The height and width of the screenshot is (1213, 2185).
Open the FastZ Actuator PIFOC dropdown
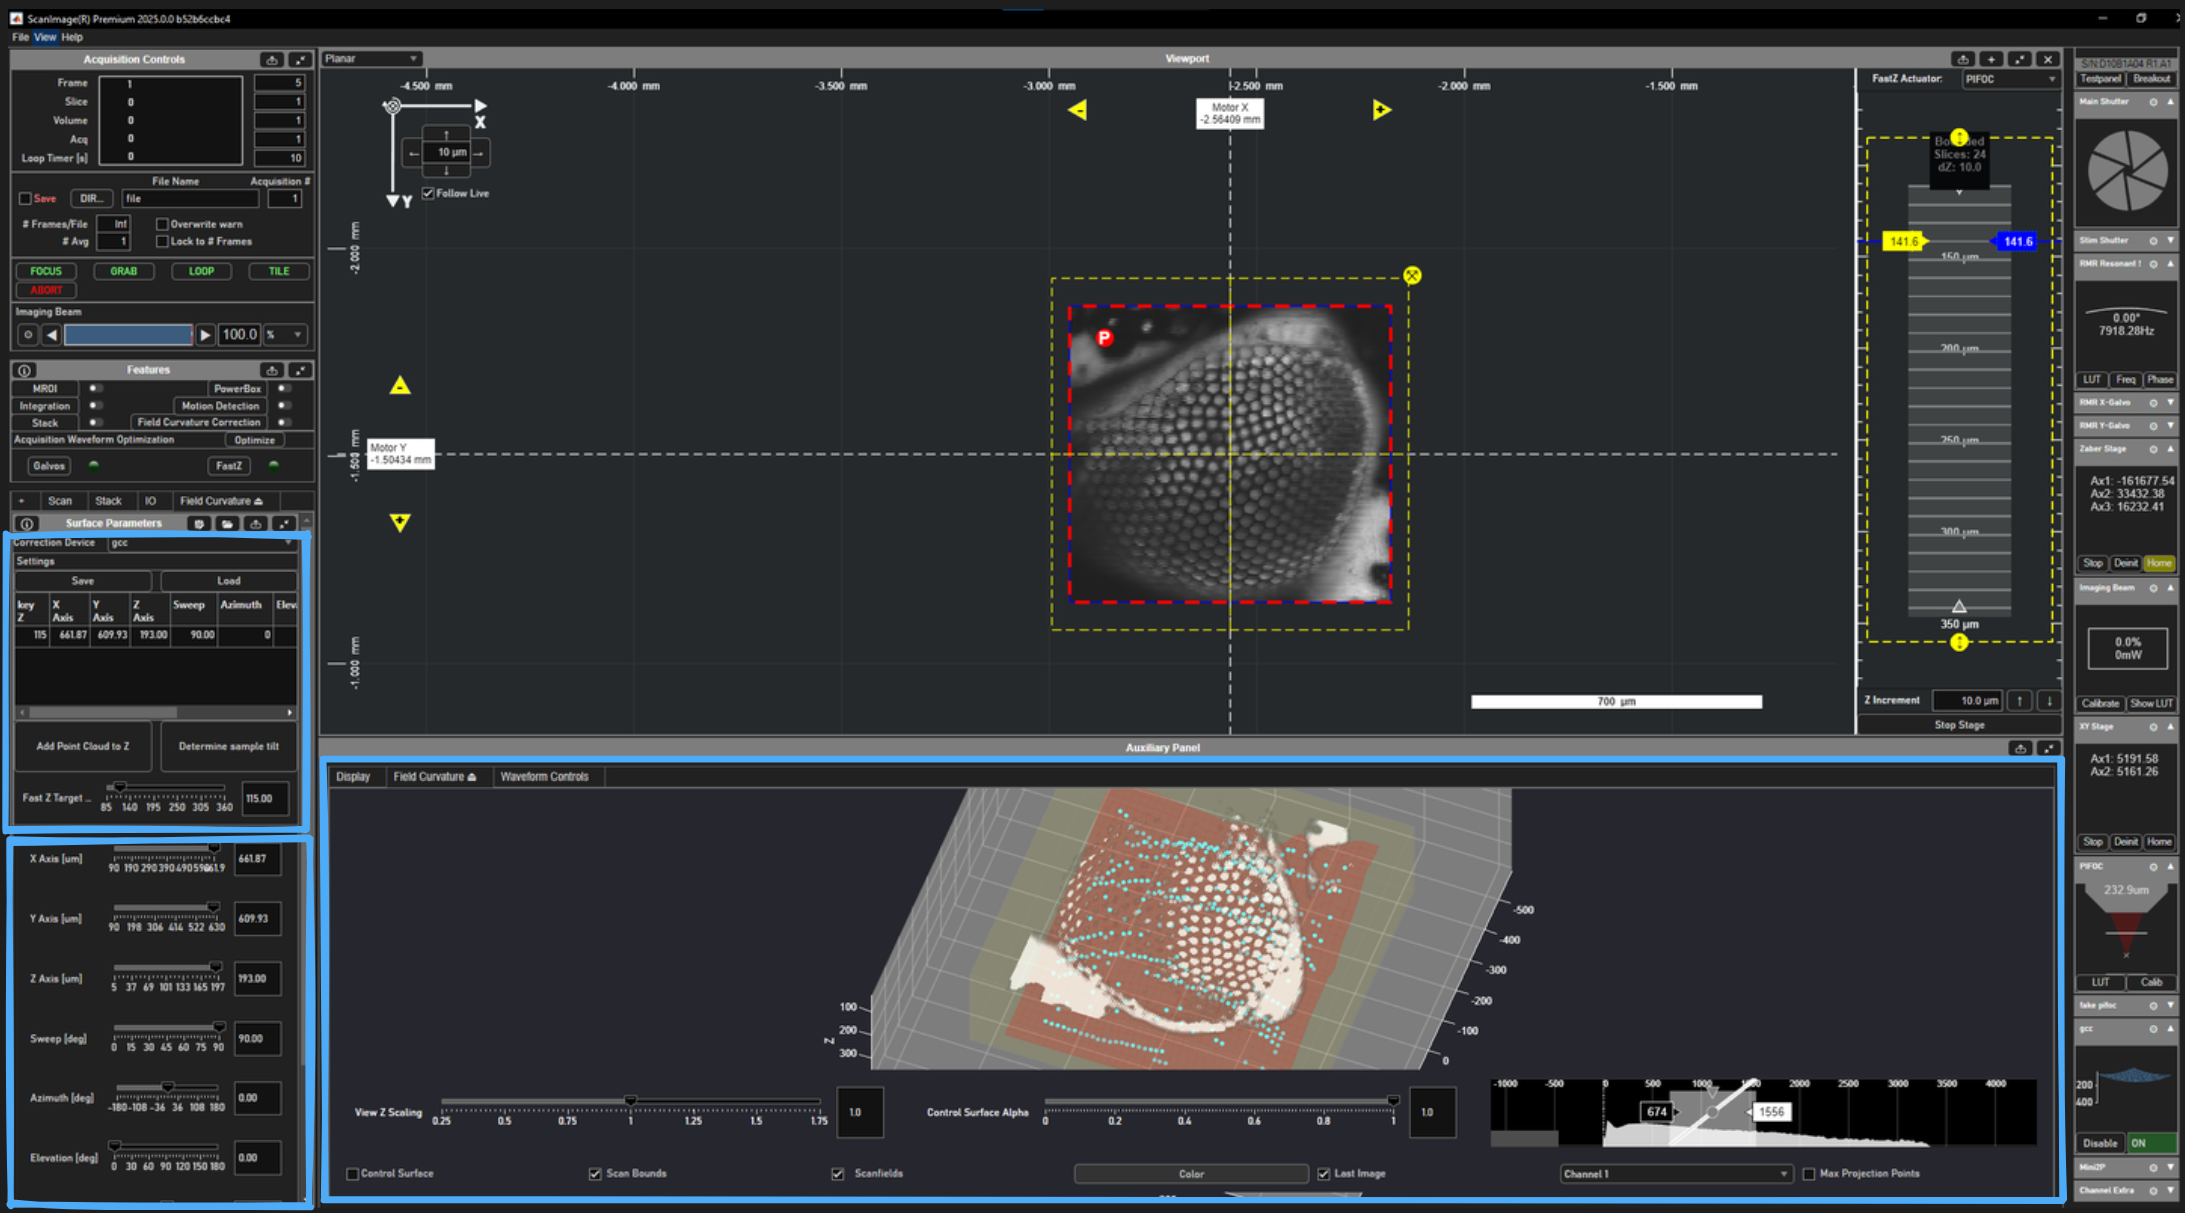(x=2008, y=79)
